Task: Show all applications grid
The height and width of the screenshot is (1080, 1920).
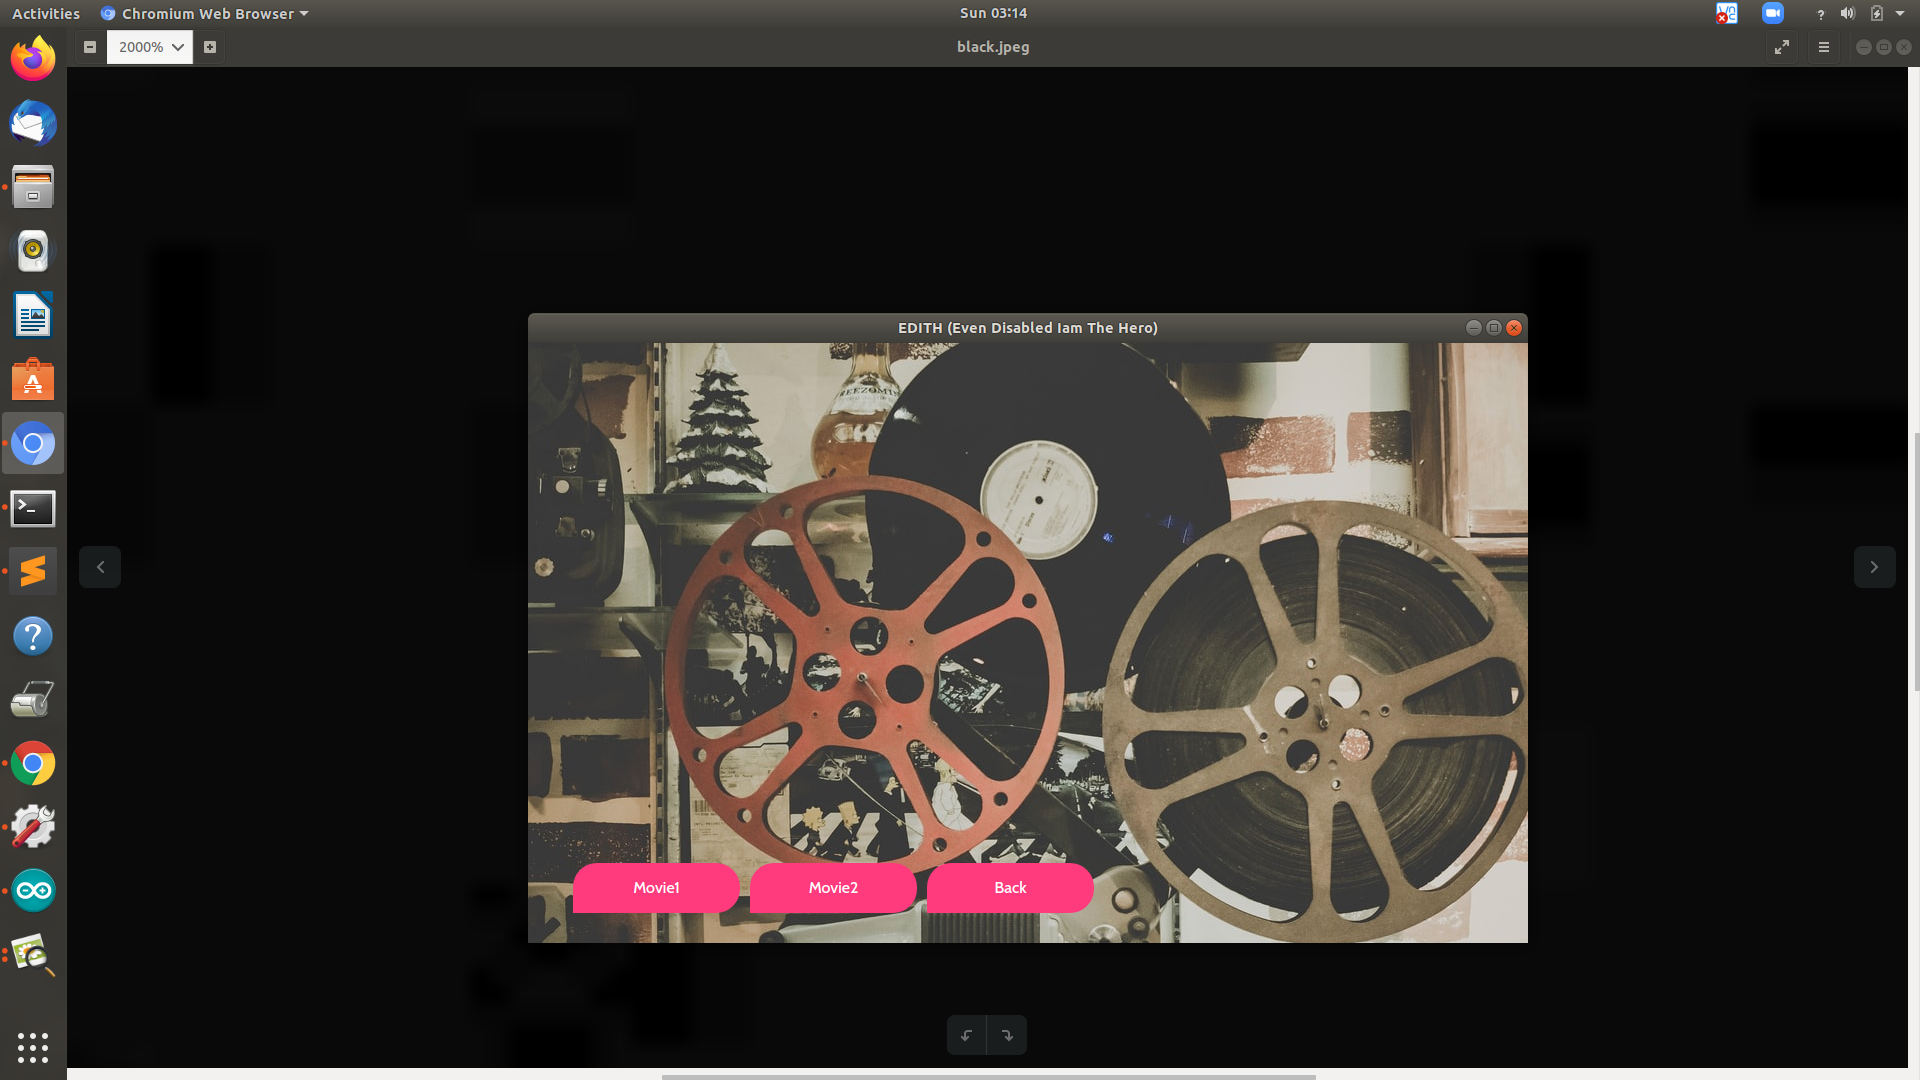Action: [x=33, y=1047]
